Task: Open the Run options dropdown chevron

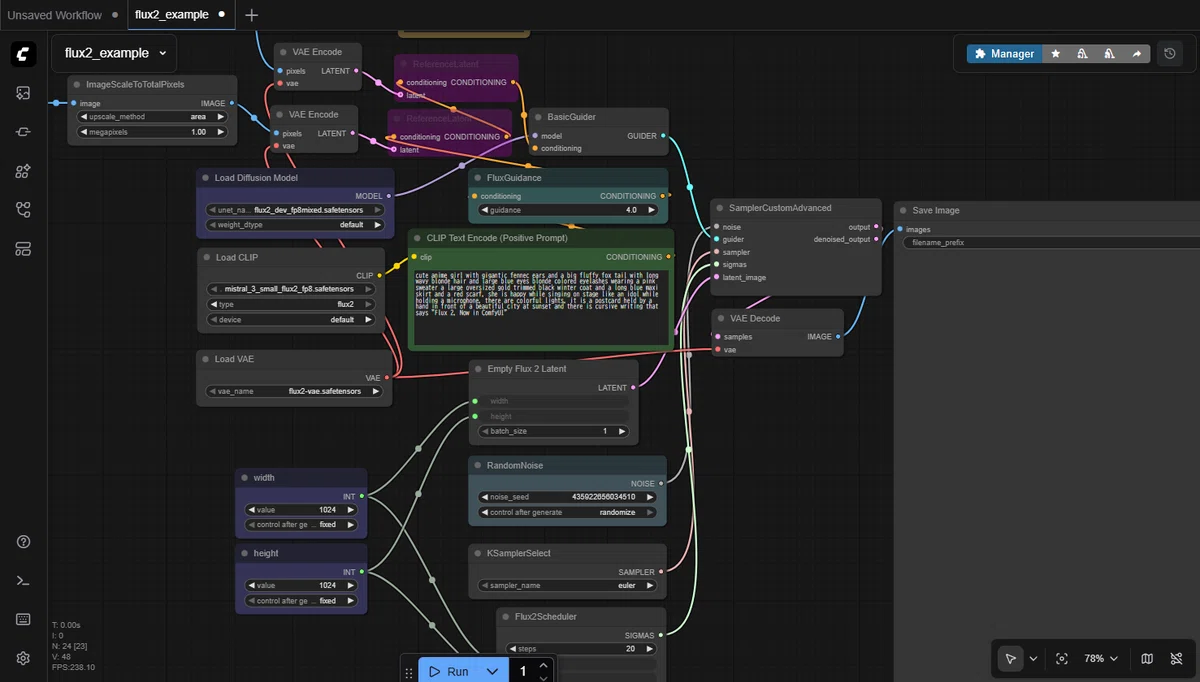Action: click(492, 672)
